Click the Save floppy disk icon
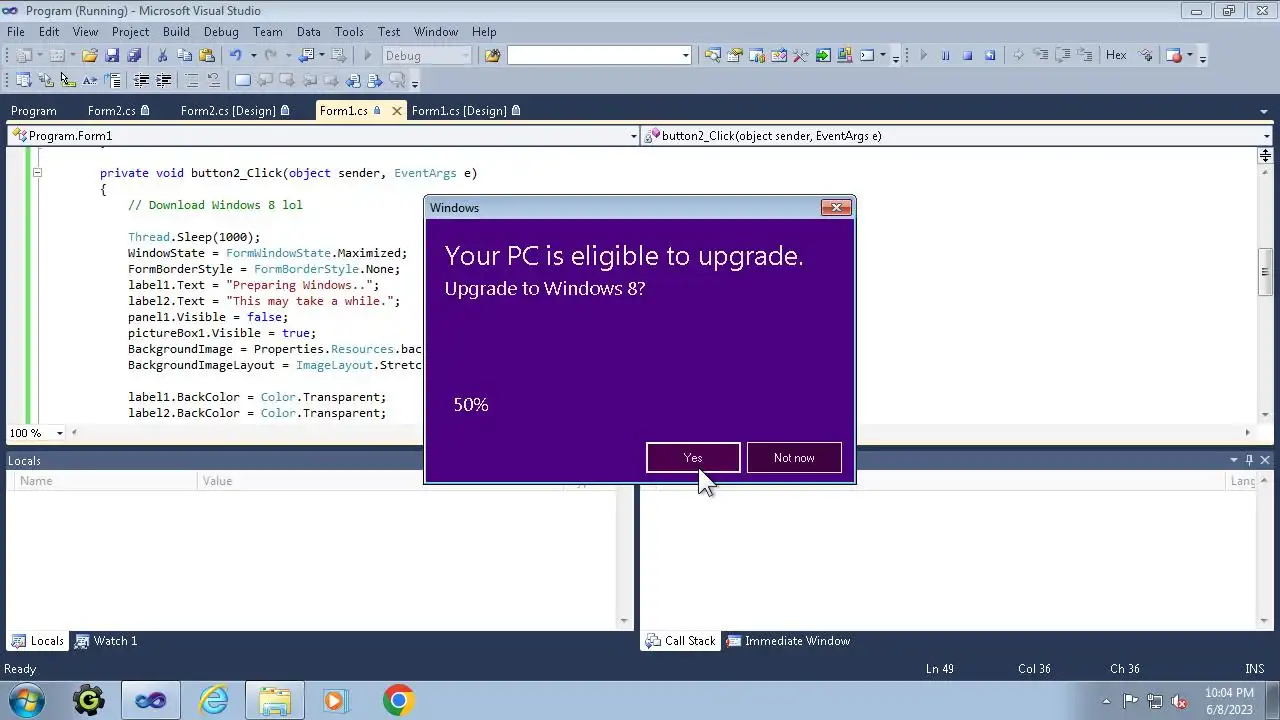The width and height of the screenshot is (1280, 720). pos(112,56)
